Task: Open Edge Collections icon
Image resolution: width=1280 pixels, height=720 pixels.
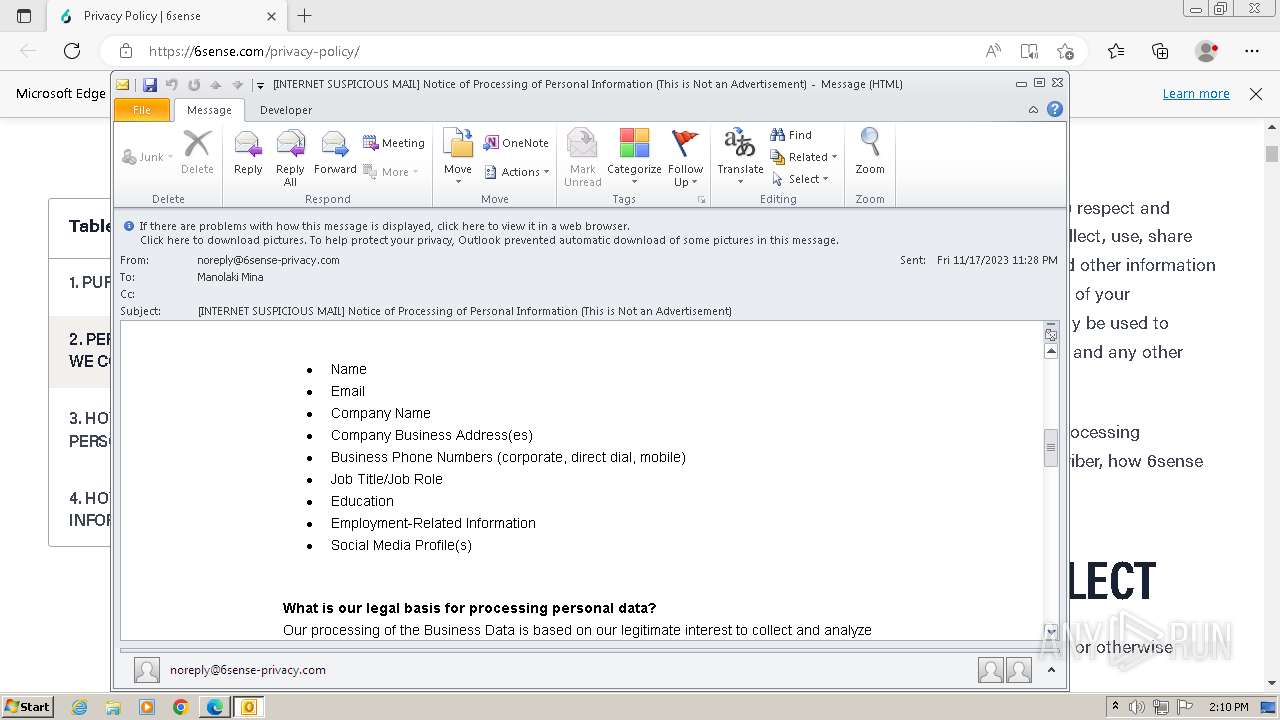Action: 1160,51
